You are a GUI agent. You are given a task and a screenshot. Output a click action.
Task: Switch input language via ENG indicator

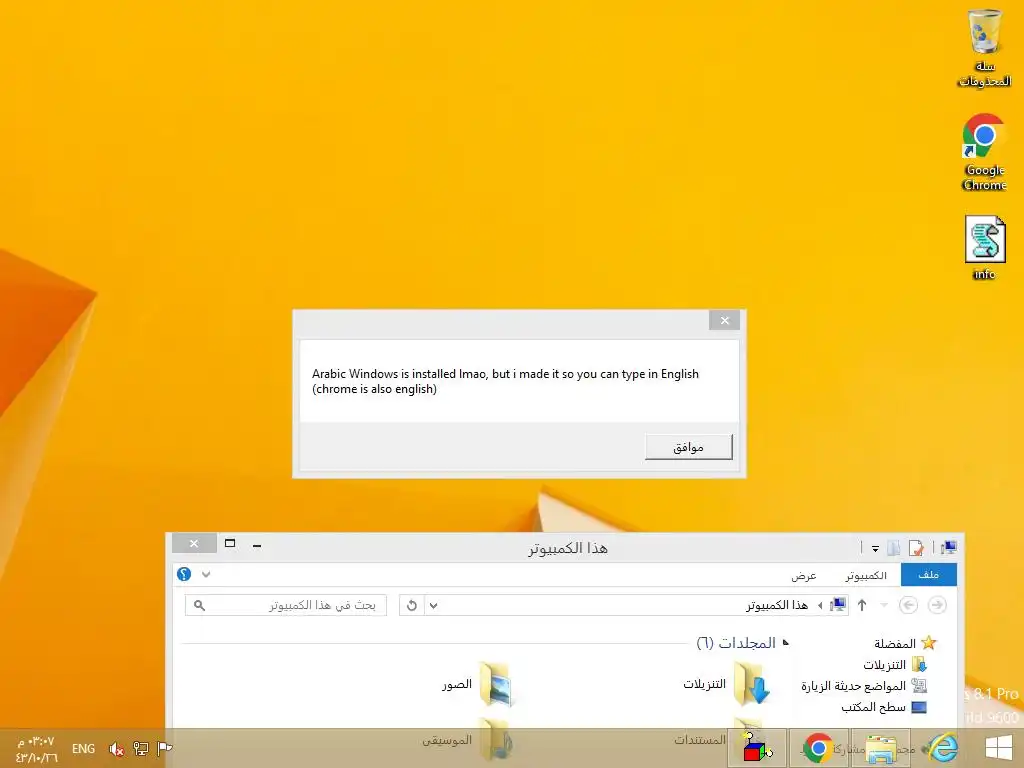pyautogui.click(x=83, y=748)
